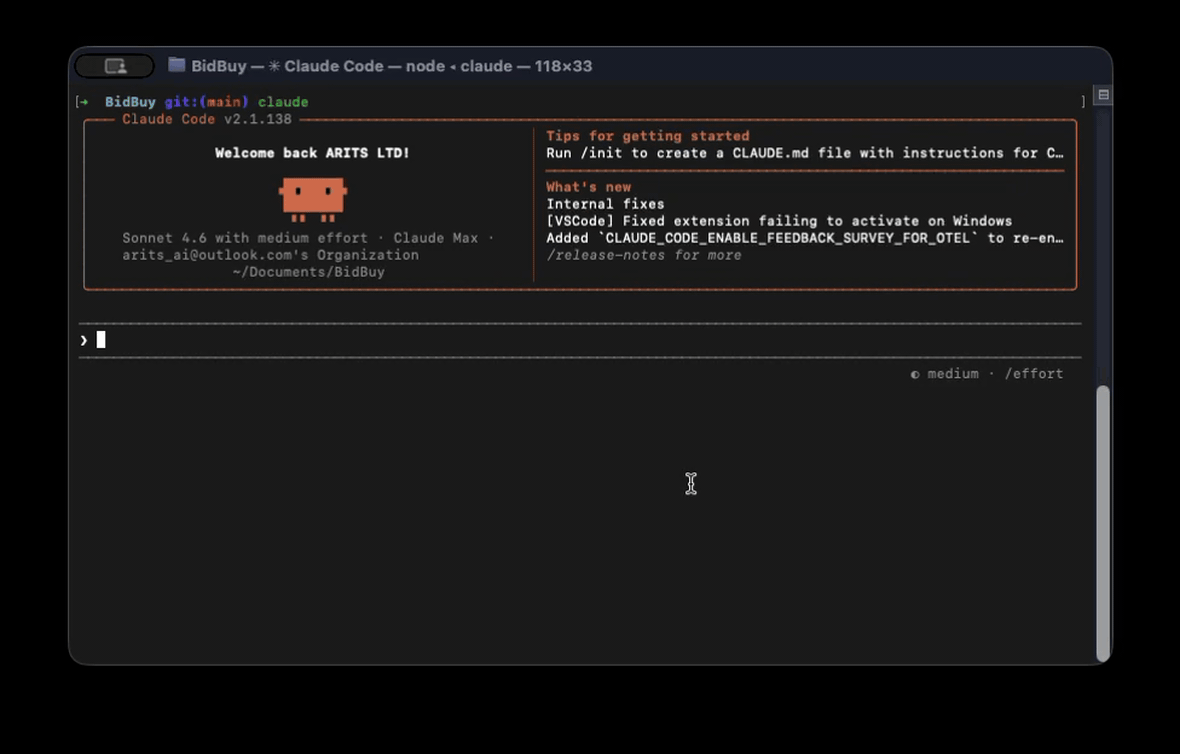Click the /effort hint text

(1034, 374)
